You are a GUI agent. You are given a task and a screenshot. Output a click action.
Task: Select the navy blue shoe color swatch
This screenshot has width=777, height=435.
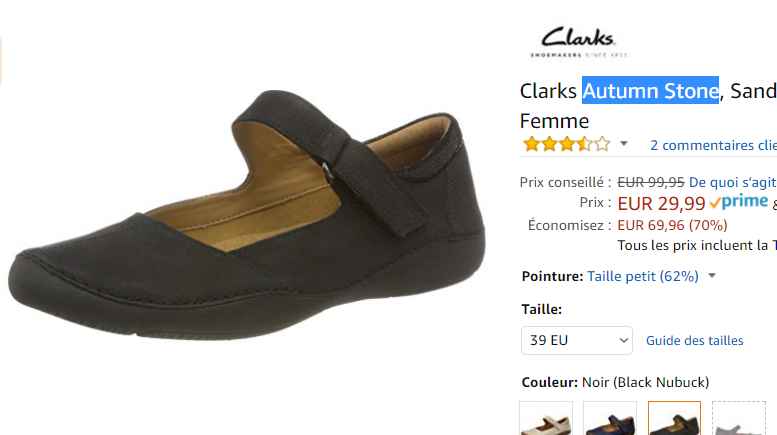pos(610,419)
